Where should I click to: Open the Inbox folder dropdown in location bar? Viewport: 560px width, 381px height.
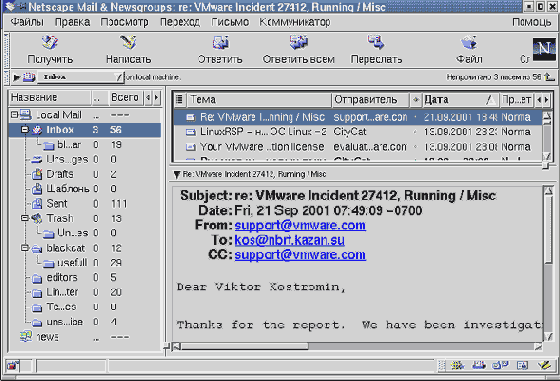tap(80, 77)
